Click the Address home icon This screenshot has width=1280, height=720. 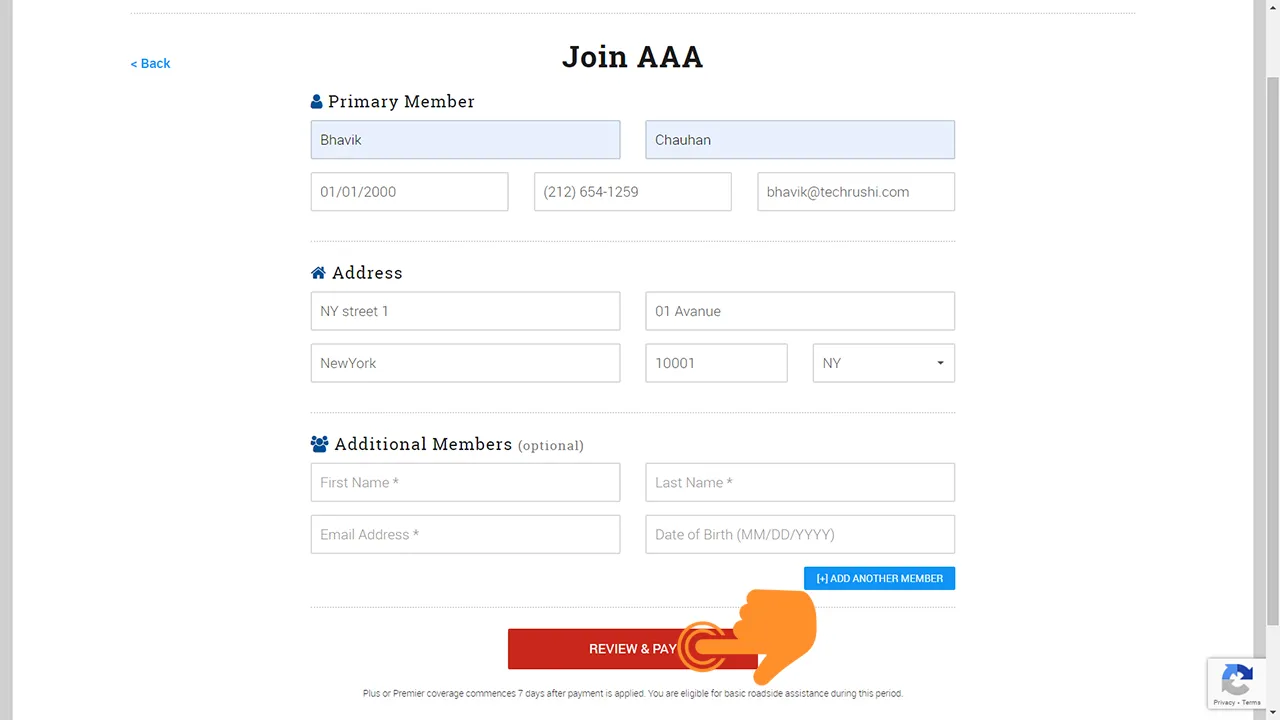(x=318, y=273)
